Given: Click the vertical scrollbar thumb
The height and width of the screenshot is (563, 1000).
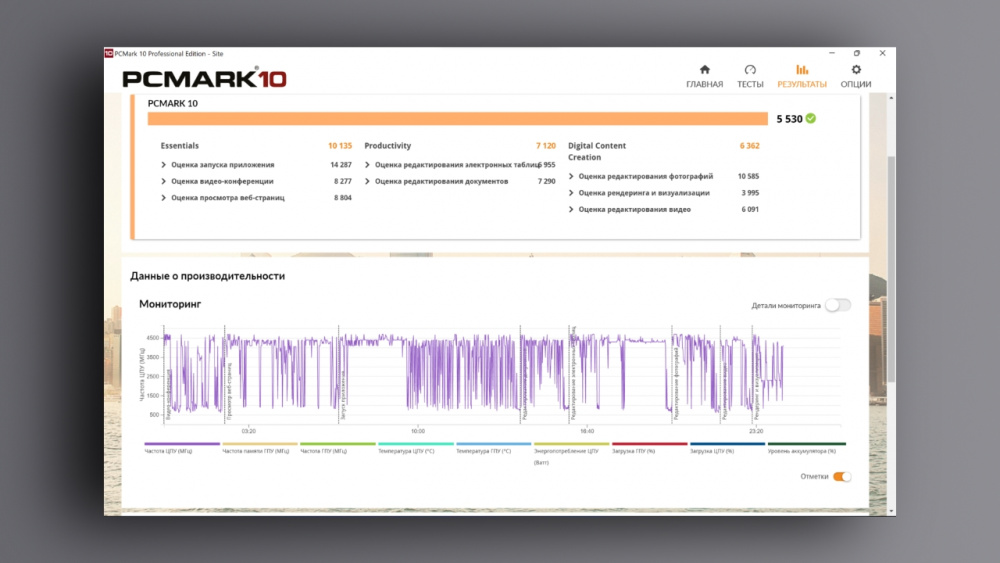Looking at the screenshot, I should coord(890,268).
